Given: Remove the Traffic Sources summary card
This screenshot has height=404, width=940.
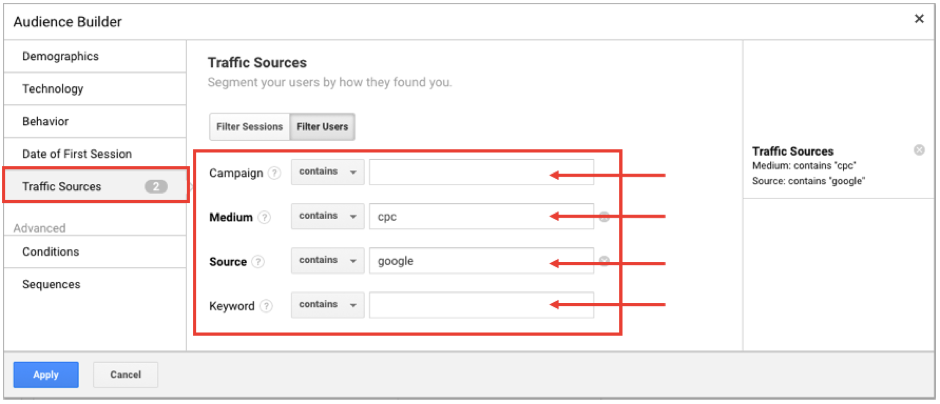Looking at the screenshot, I should click(x=919, y=150).
